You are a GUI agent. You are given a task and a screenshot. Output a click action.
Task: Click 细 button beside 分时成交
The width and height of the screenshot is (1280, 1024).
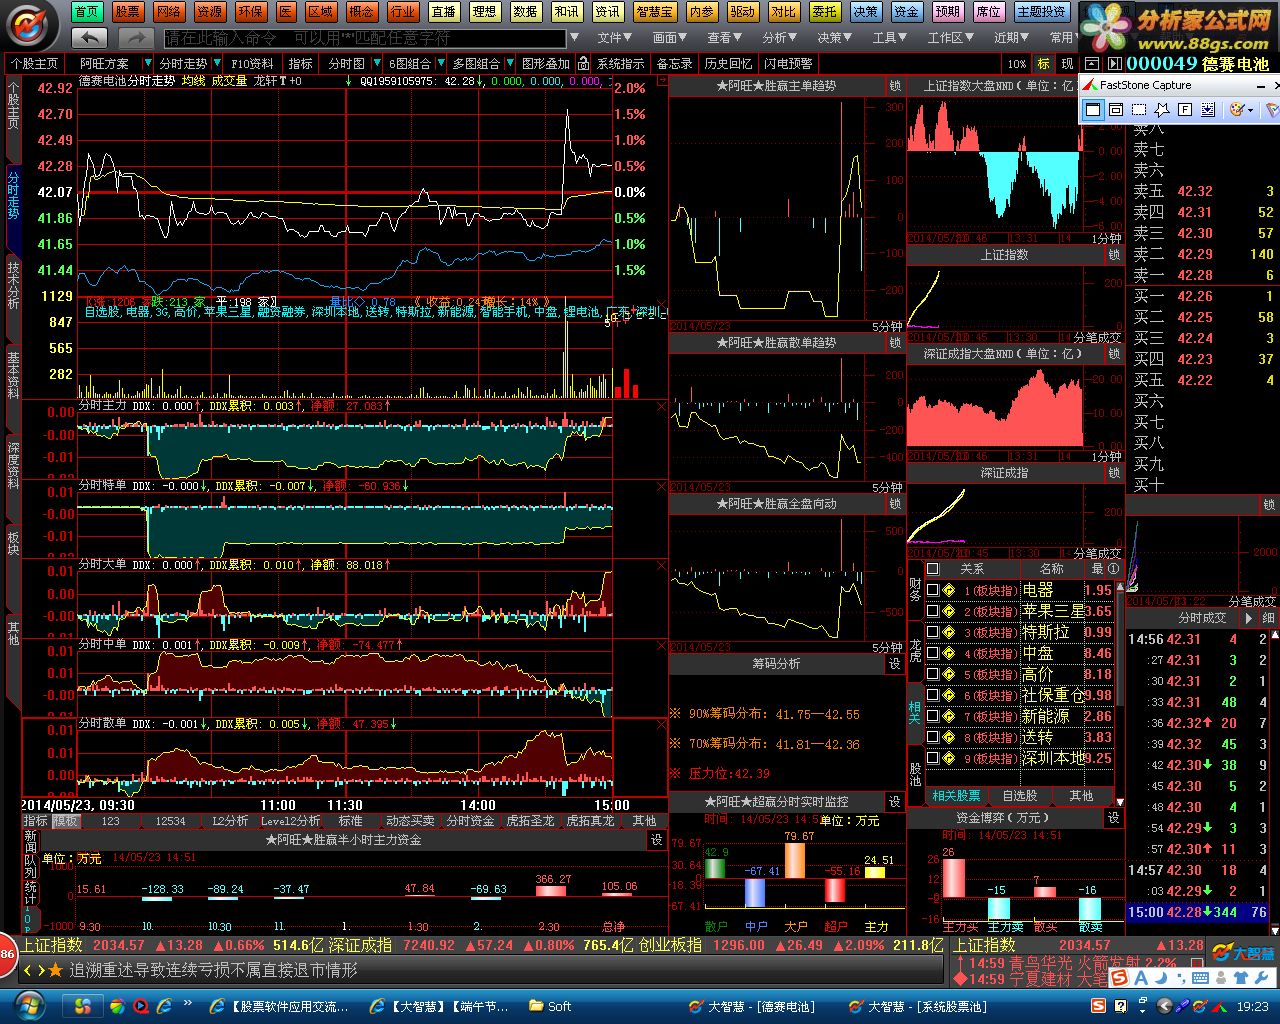pyautogui.click(x=1268, y=618)
